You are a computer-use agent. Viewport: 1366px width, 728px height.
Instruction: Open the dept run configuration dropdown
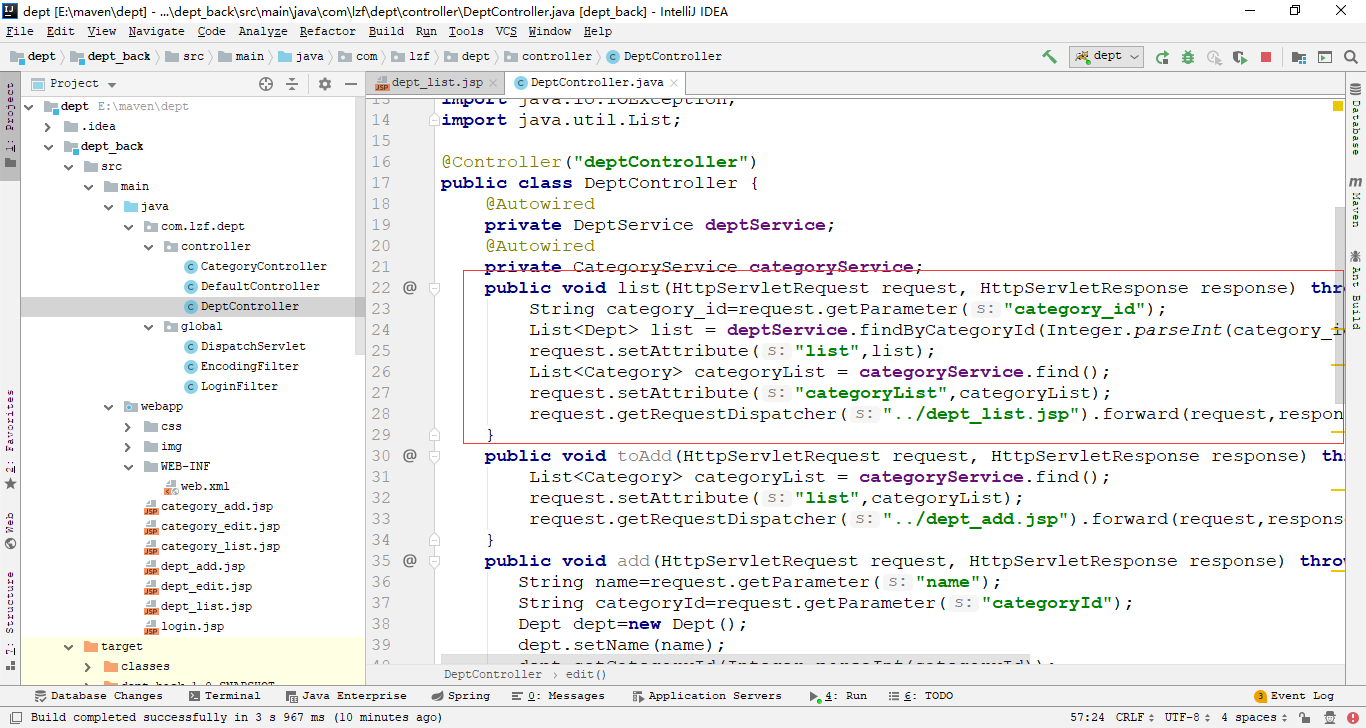pyautogui.click(x=1106, y=57)
